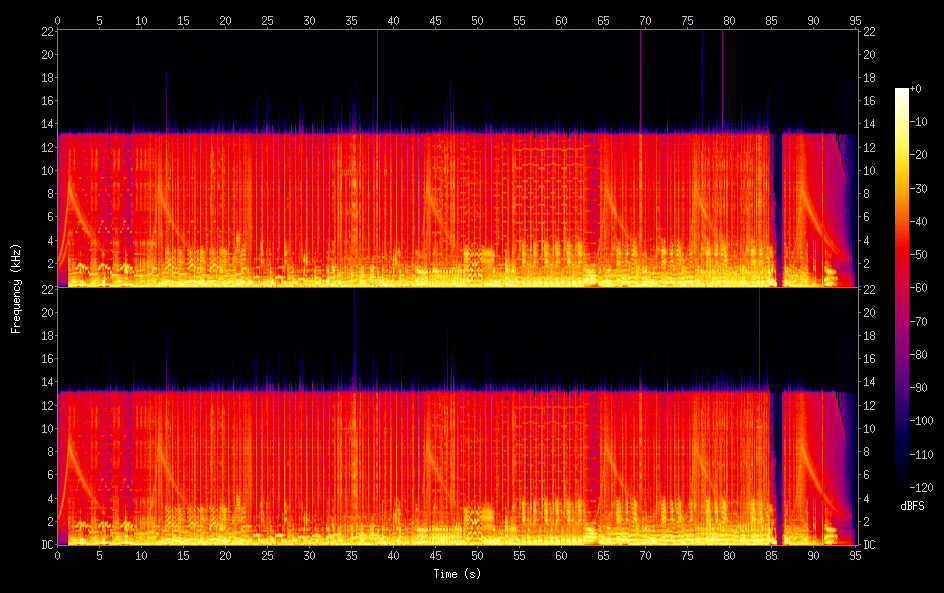The height and width of the screenshot is (593, 944).
Task: Click the "95" tick on the bottom time axis
Action: 855,555
